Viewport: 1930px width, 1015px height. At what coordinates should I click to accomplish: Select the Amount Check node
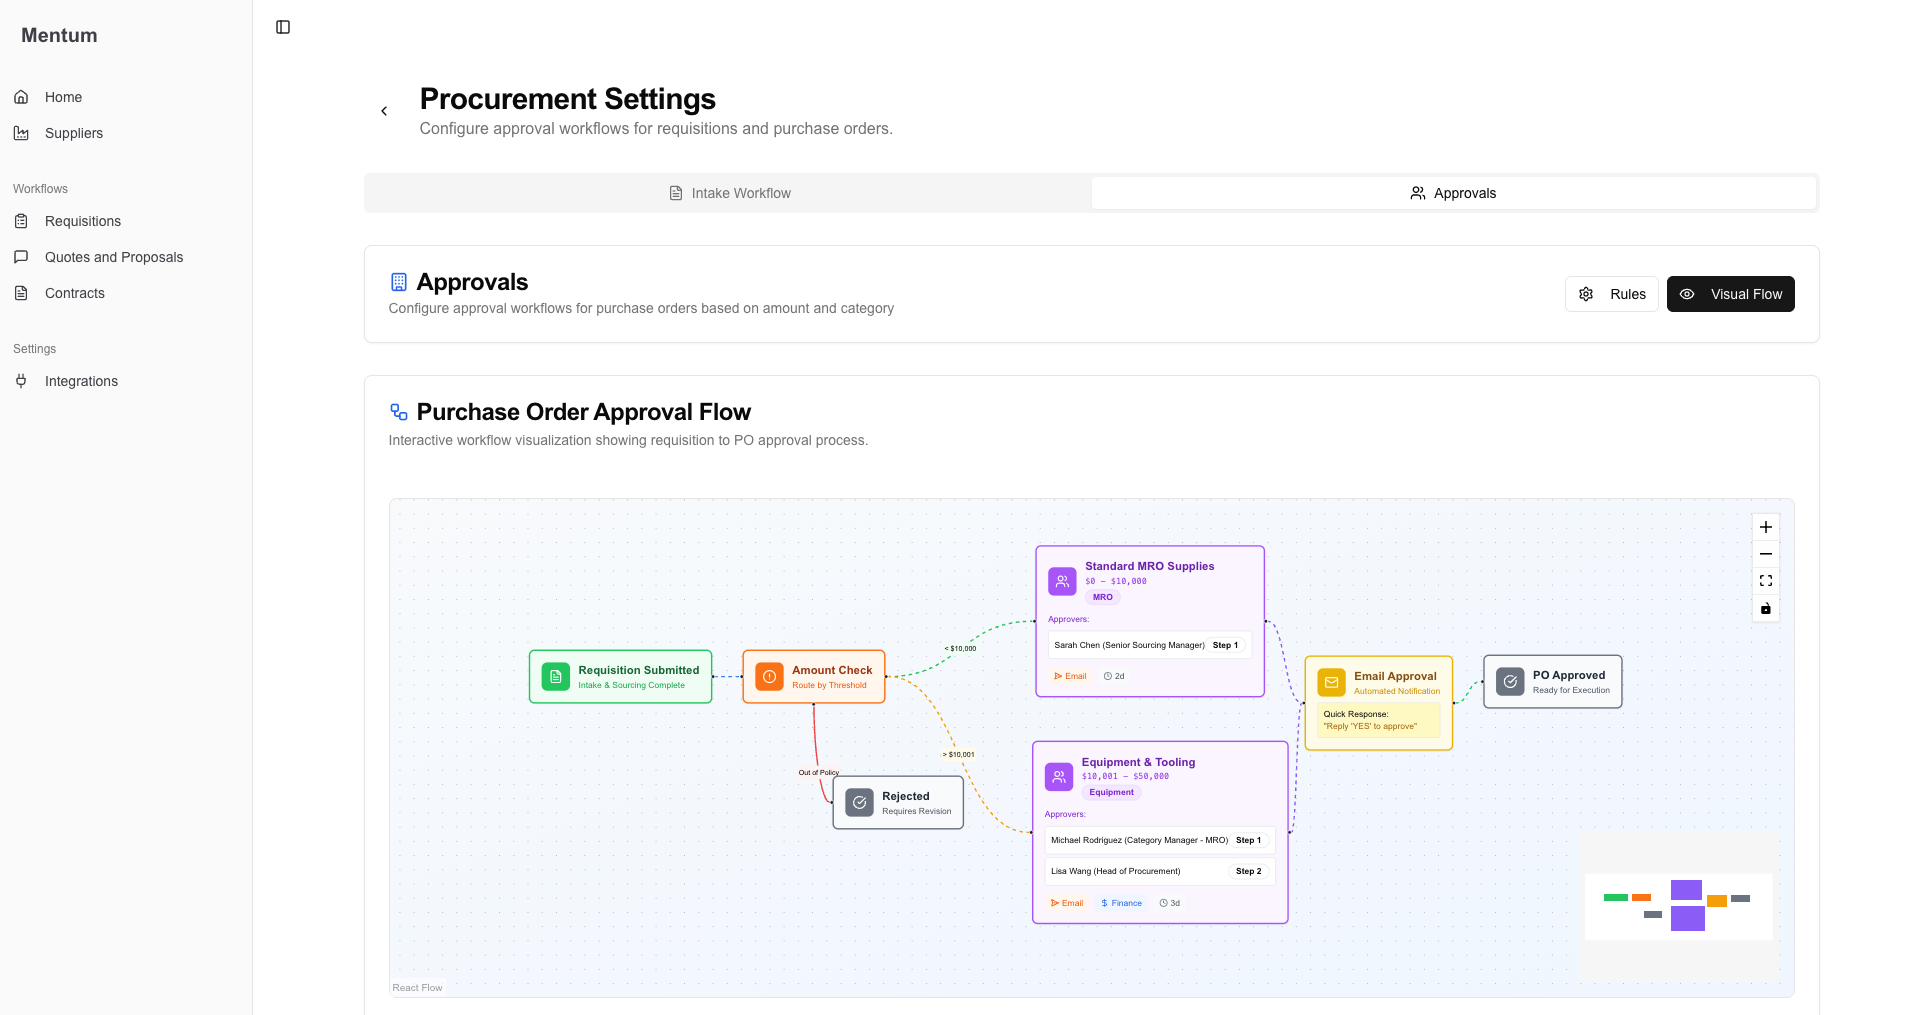[x=813, y=677]
